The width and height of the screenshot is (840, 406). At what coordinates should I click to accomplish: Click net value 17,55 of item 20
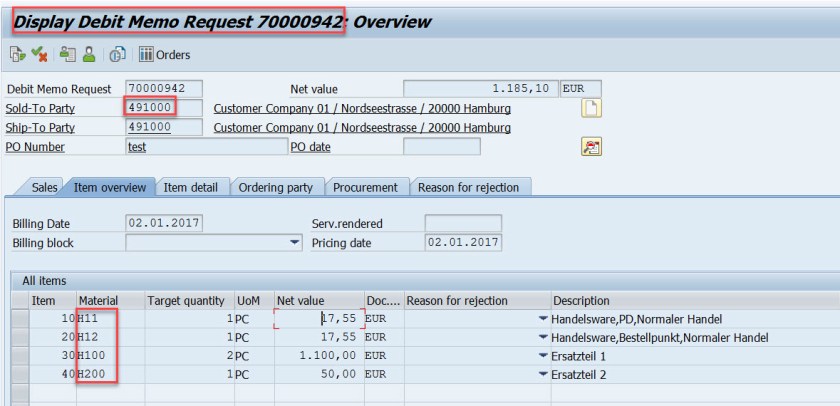click(319, 337)
